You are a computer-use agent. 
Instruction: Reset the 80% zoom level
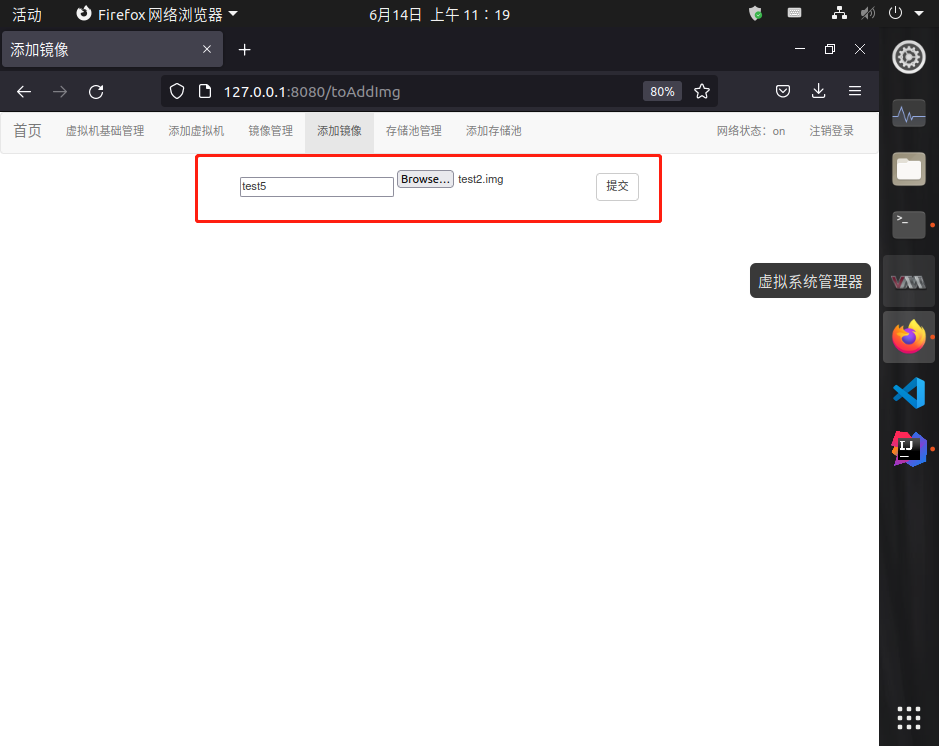(662, 92)
